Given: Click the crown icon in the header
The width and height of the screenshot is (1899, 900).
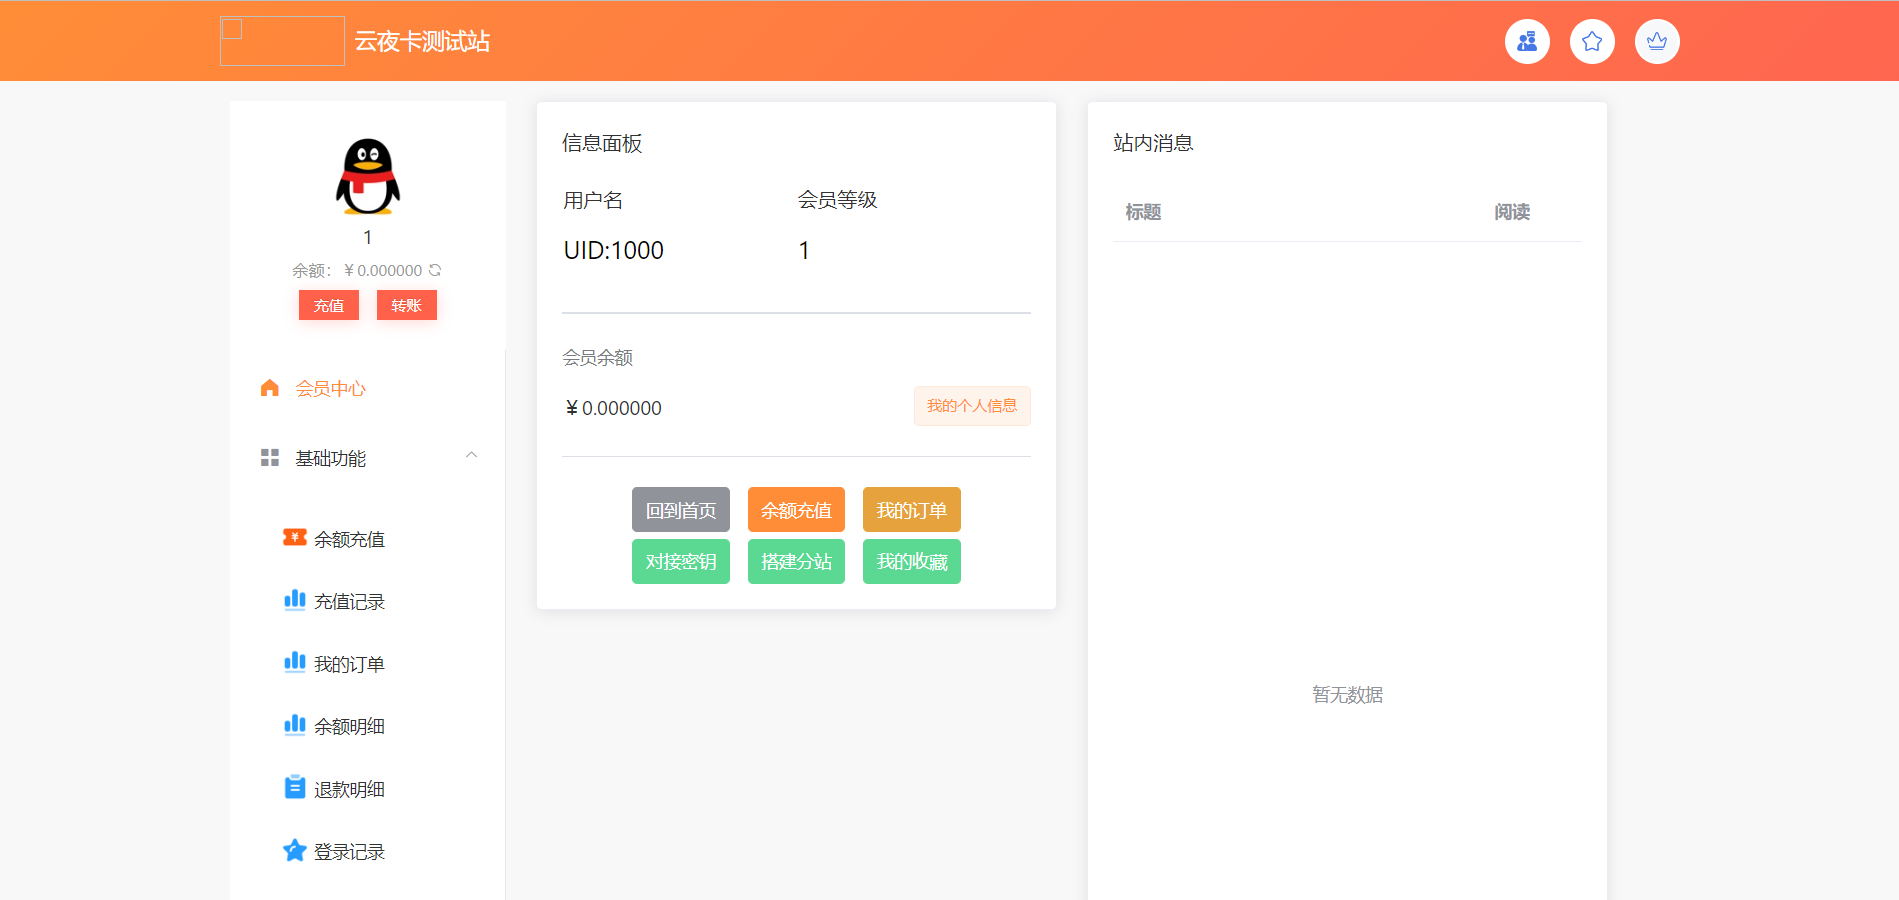Looking at the screenshot, I should pyautogui.click(x=1657, y=42).
